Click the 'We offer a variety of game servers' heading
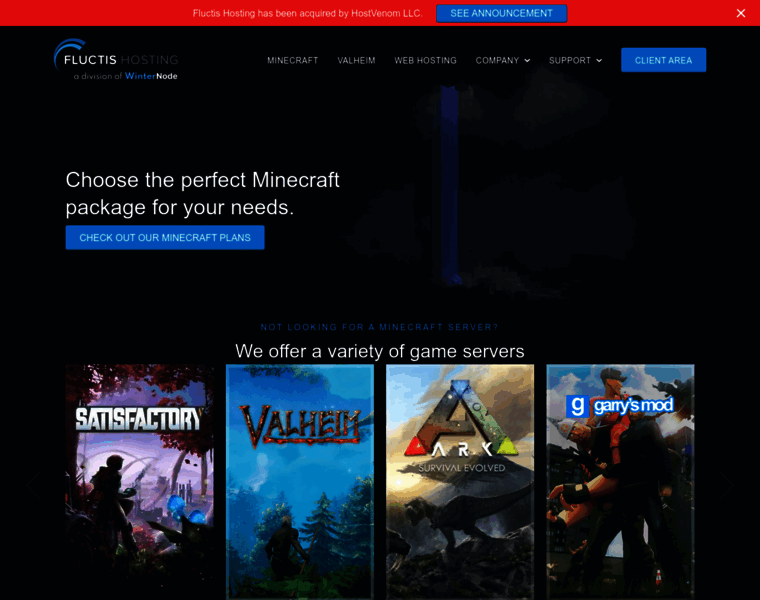760x600 pixels. (380, 351)
